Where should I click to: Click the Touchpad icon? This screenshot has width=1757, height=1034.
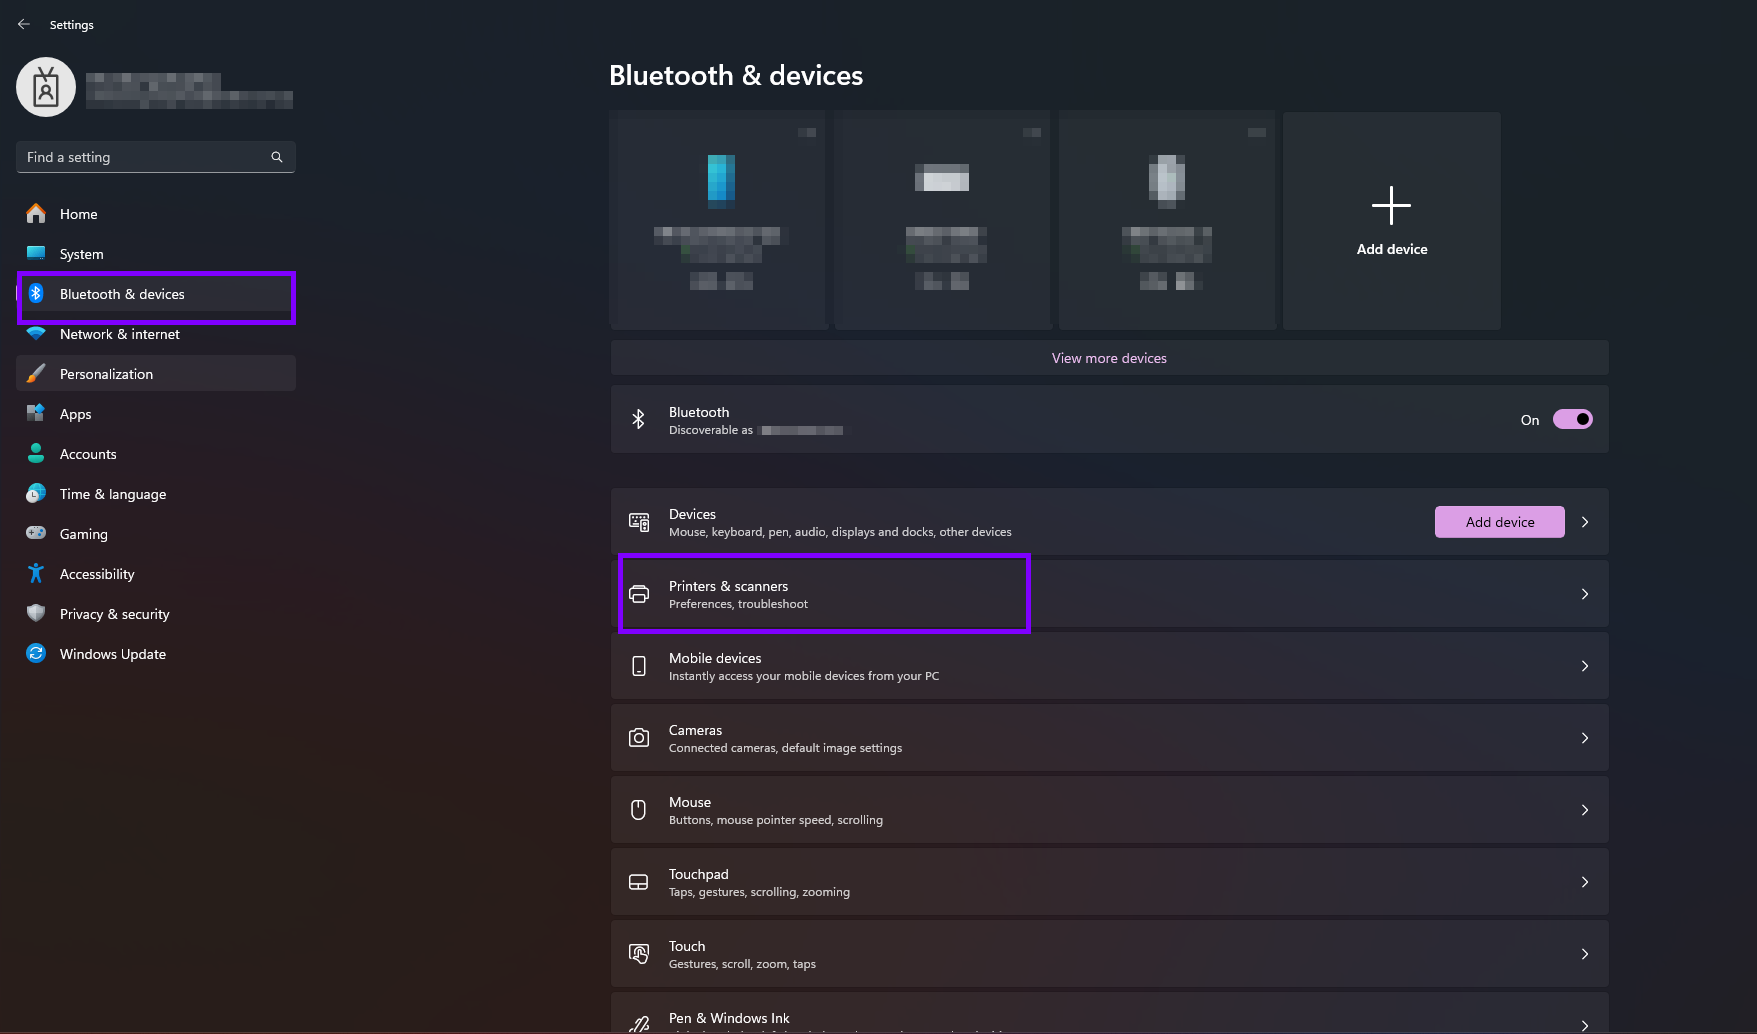click(640, 881)
